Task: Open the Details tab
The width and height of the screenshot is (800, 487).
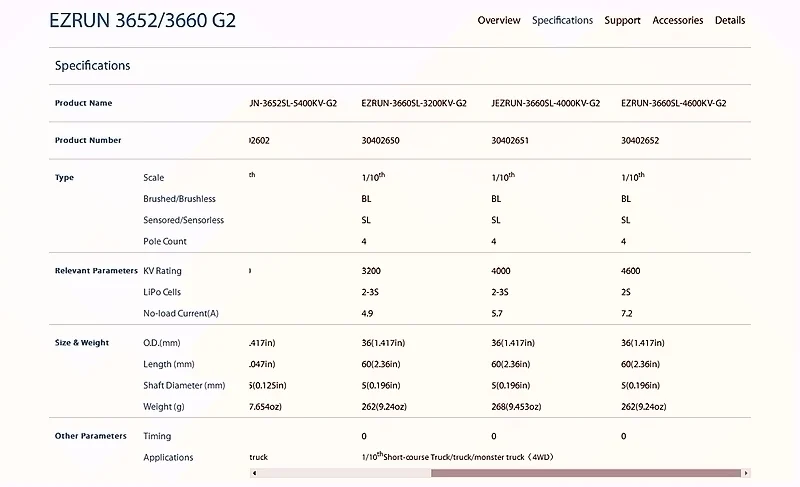Action: (730, 20)
